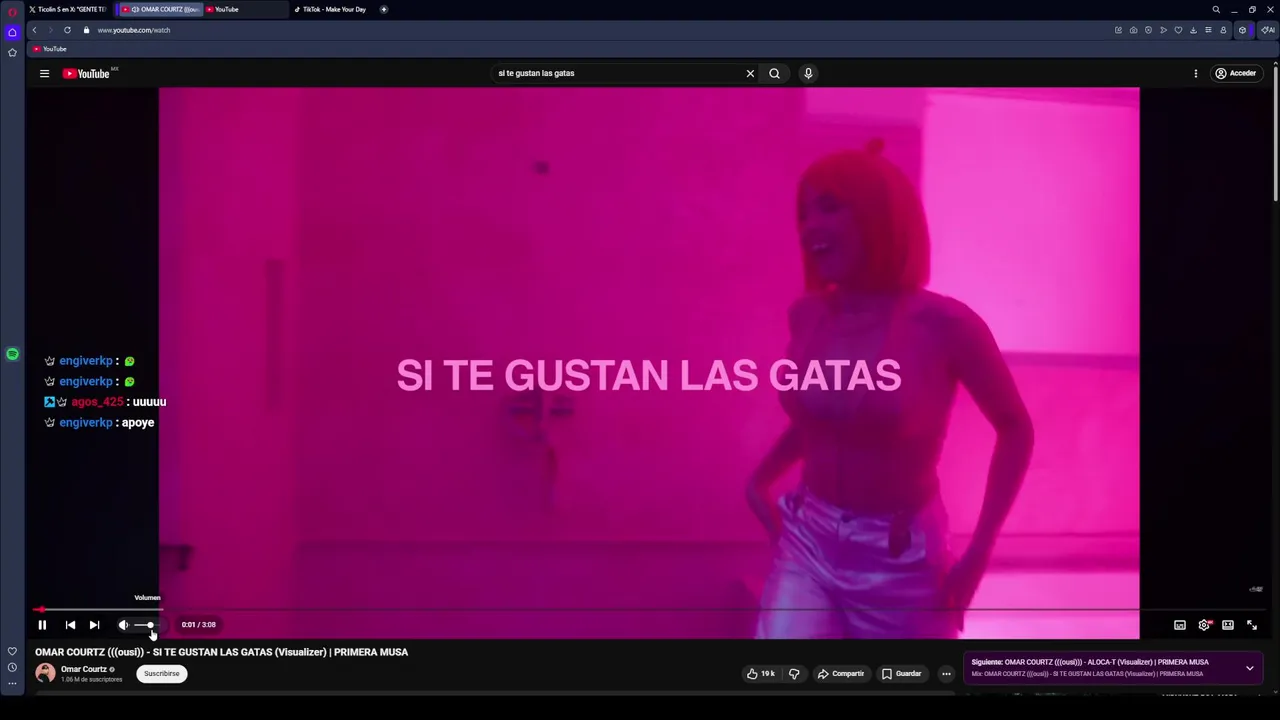
Task: Click the YouTube search magnifier button
Action: (774, 73)
